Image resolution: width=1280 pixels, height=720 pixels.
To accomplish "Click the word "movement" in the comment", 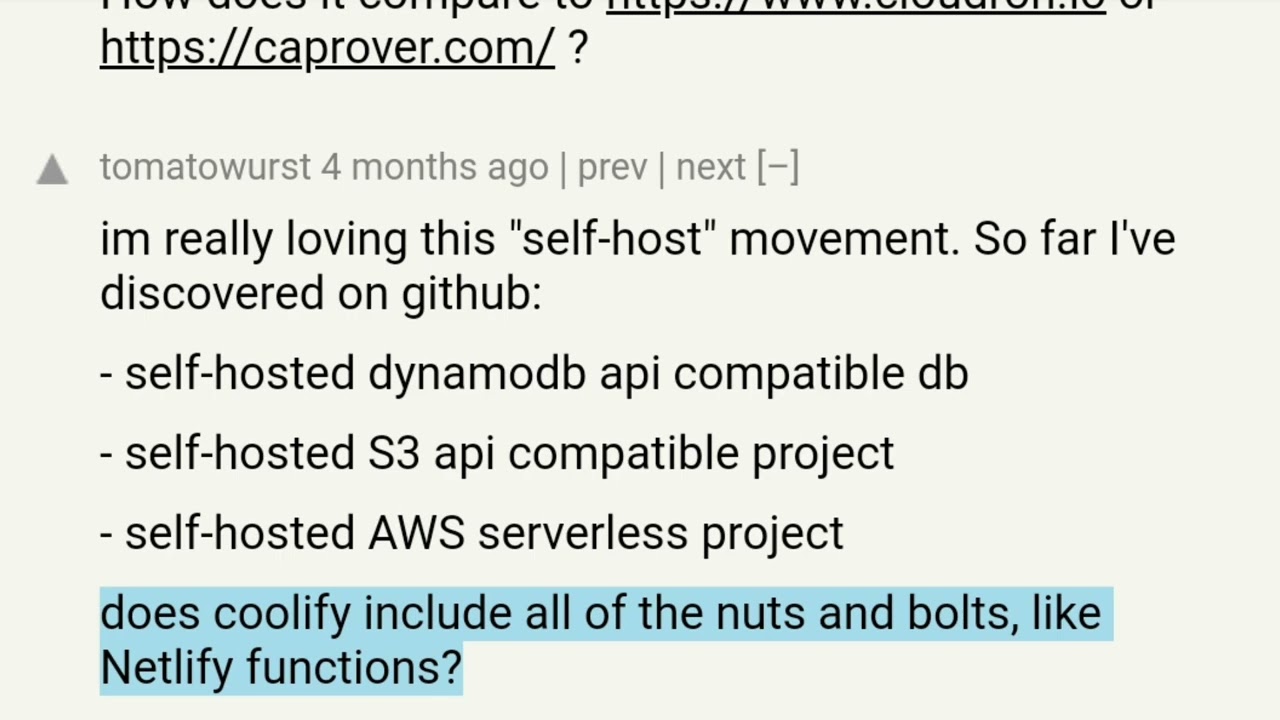I will (844, 240).
